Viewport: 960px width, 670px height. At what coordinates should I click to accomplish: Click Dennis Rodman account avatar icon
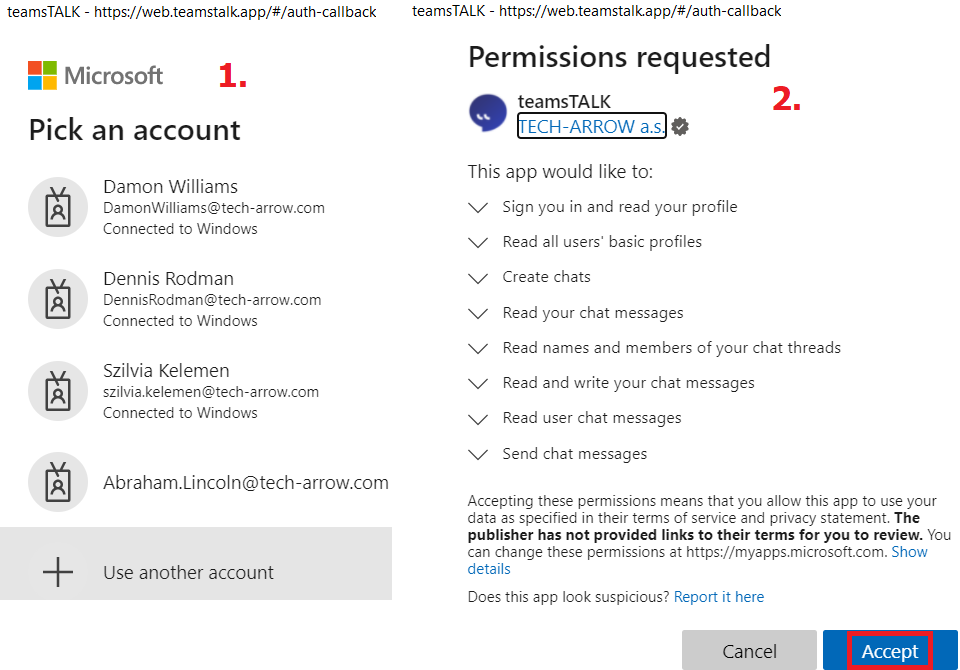(x=59, y=299)
